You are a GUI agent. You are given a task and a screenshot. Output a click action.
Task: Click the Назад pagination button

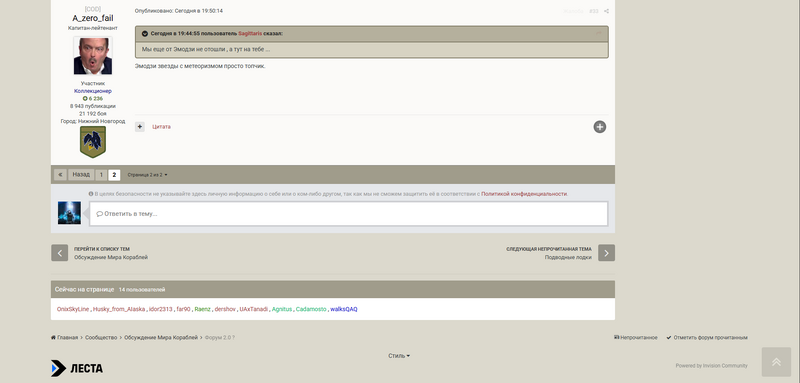81,175
